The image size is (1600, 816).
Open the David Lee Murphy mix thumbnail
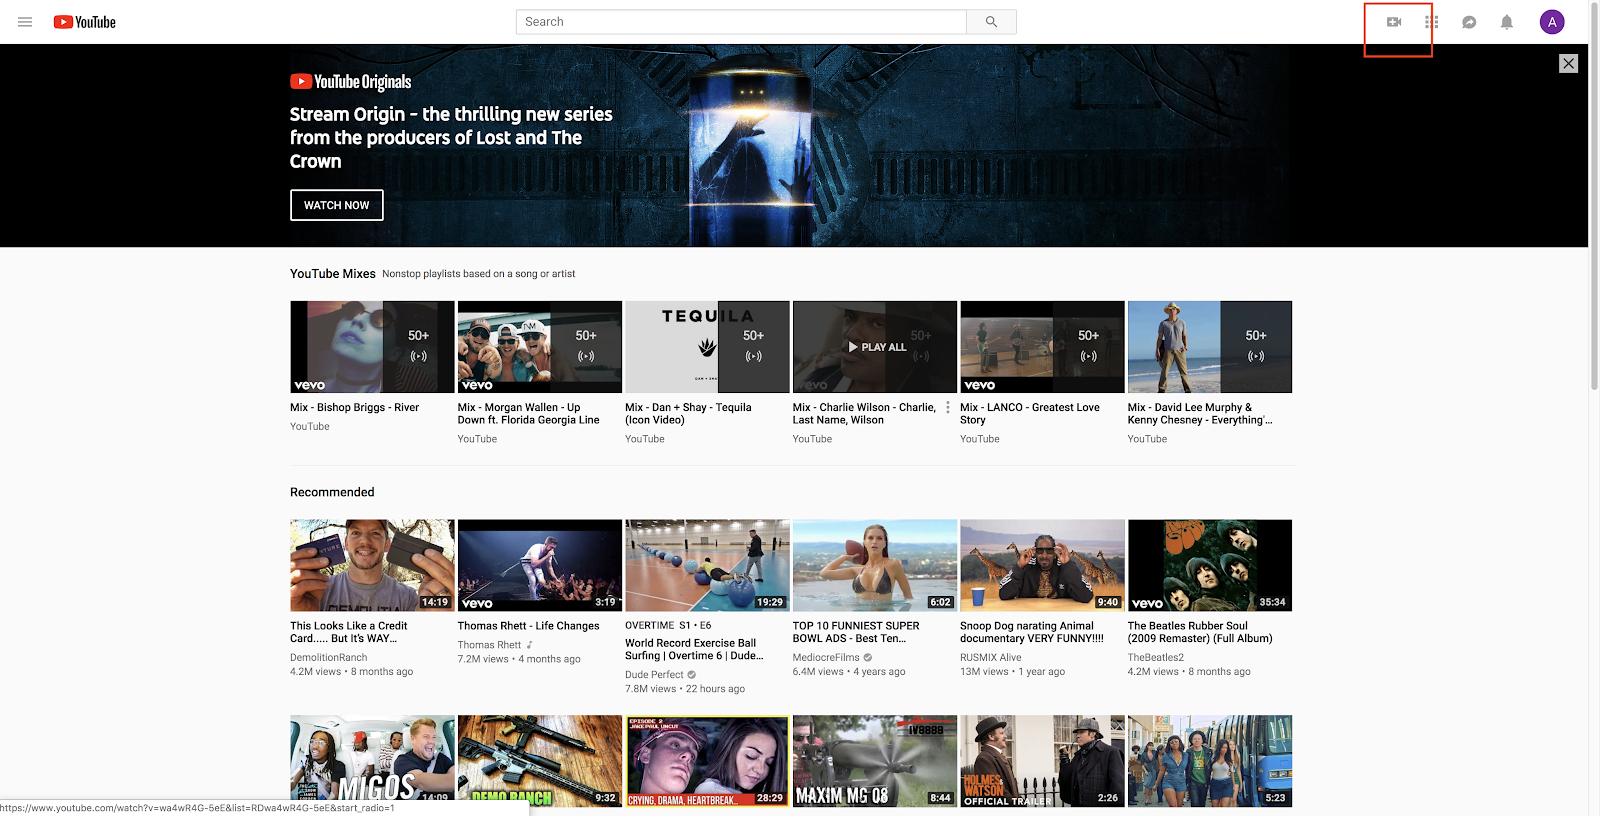pyautogui.click(x=1210, y=347)
